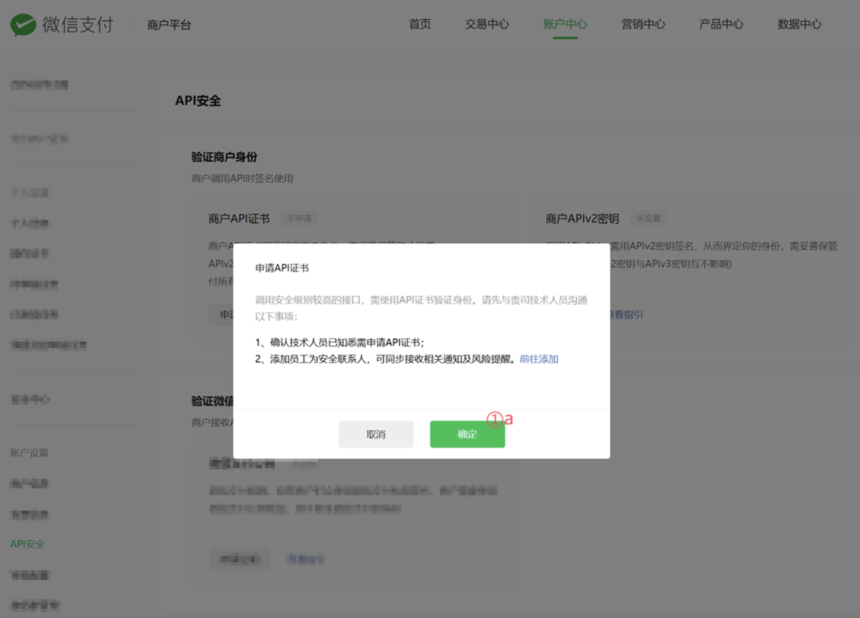860x618 pixels.
Task: Select API安全 in the sidebar
Action: [x=27, y=544]
